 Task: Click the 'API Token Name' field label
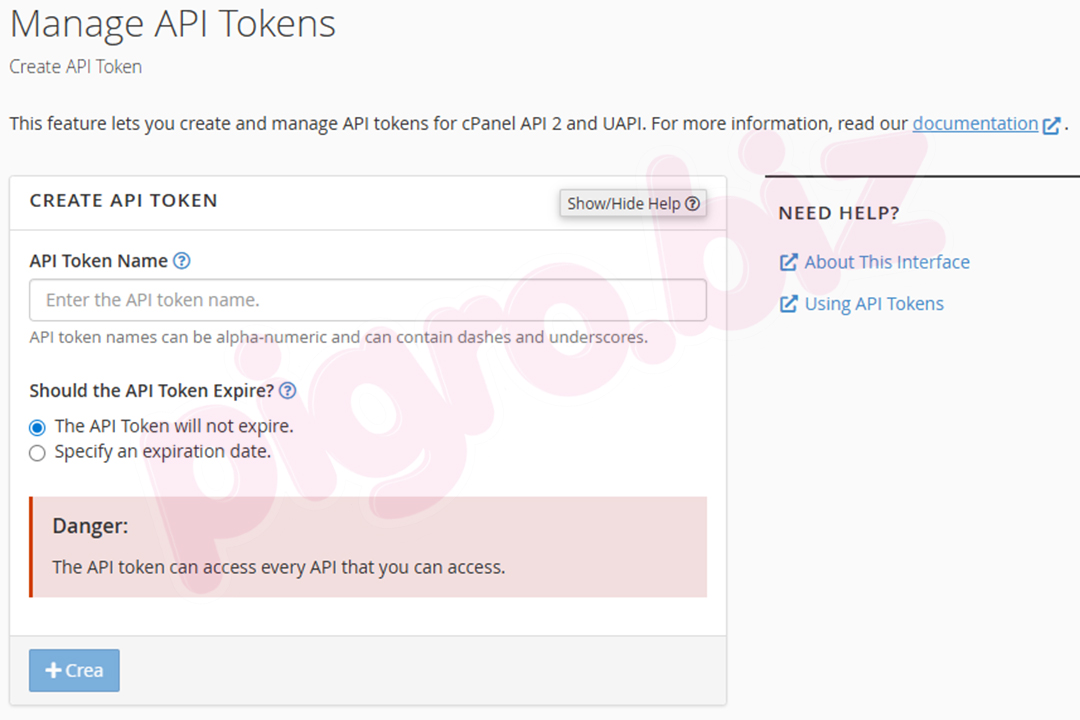coord(98,261)
